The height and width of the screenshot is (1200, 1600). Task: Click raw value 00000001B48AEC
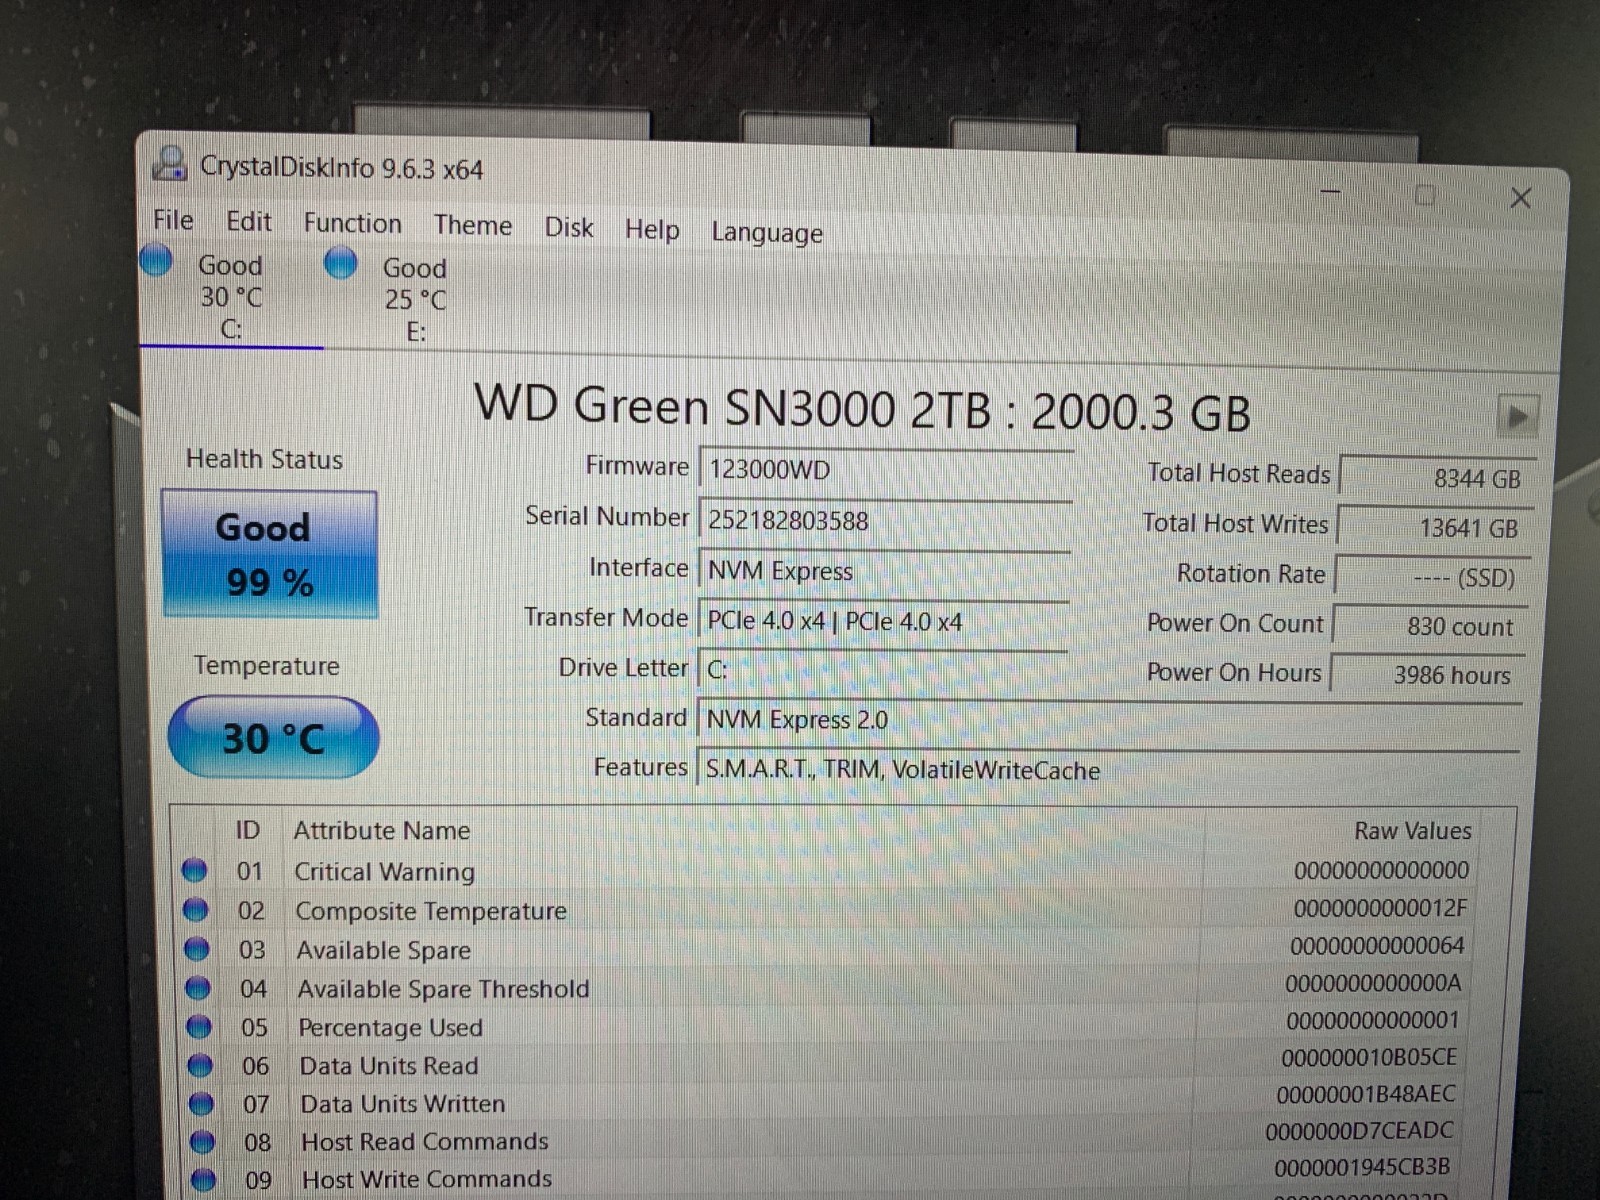(x=1366, y=1094)
